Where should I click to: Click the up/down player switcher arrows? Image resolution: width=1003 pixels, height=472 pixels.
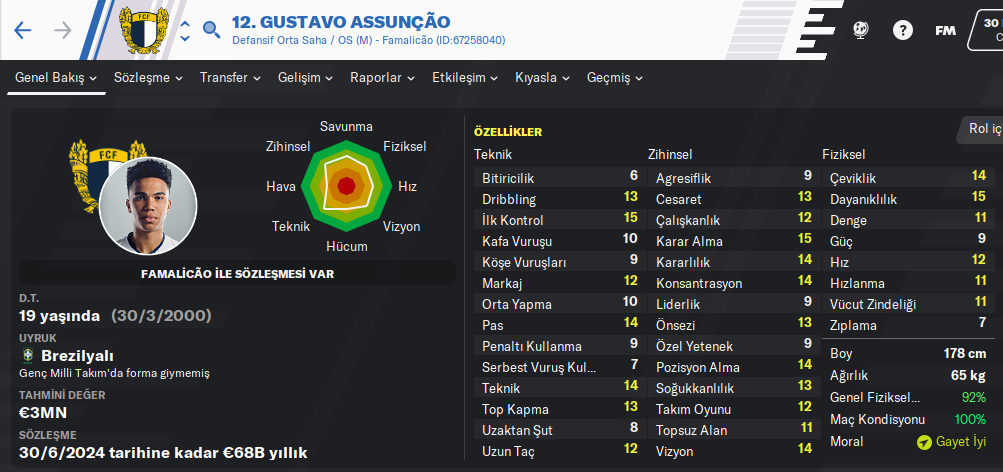(x=185, y=29)
